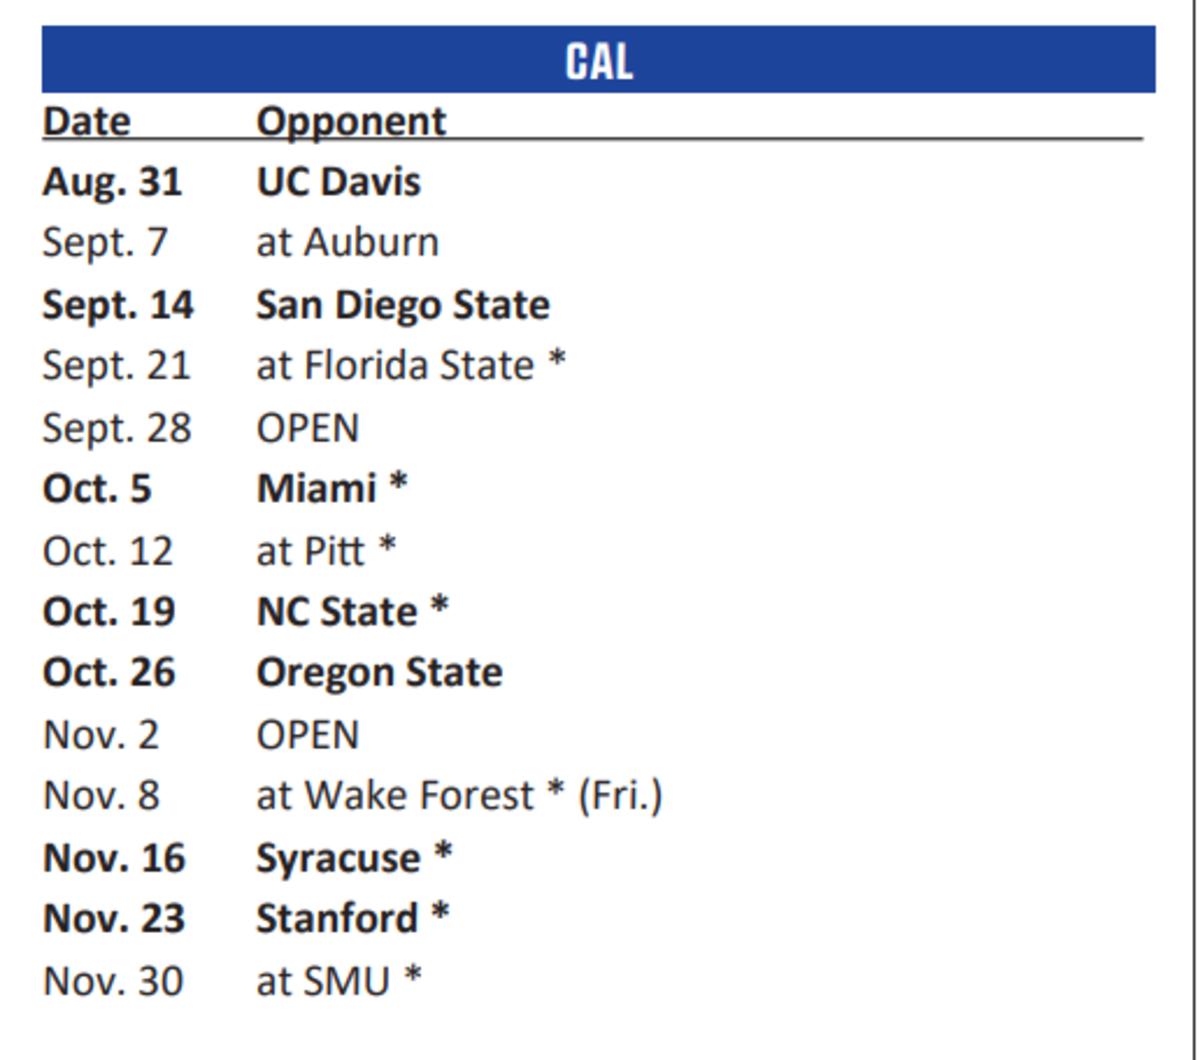Click the at Pitt game
1200x1060 pixels.
(x=326, y=550)
